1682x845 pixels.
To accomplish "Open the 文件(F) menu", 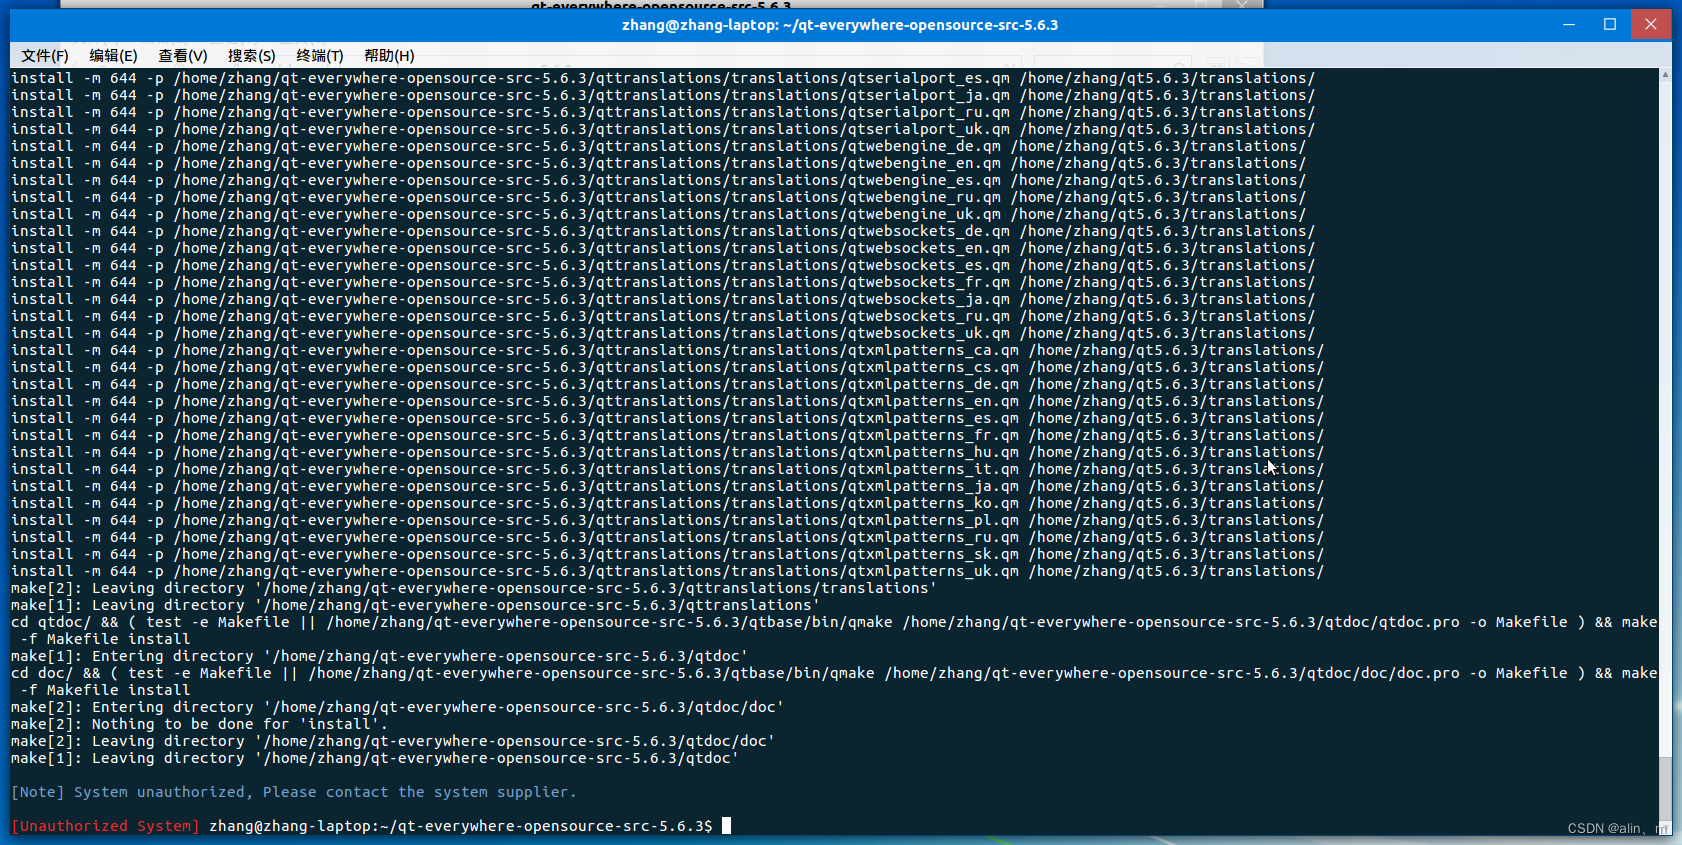I will (x=45, y=56).
